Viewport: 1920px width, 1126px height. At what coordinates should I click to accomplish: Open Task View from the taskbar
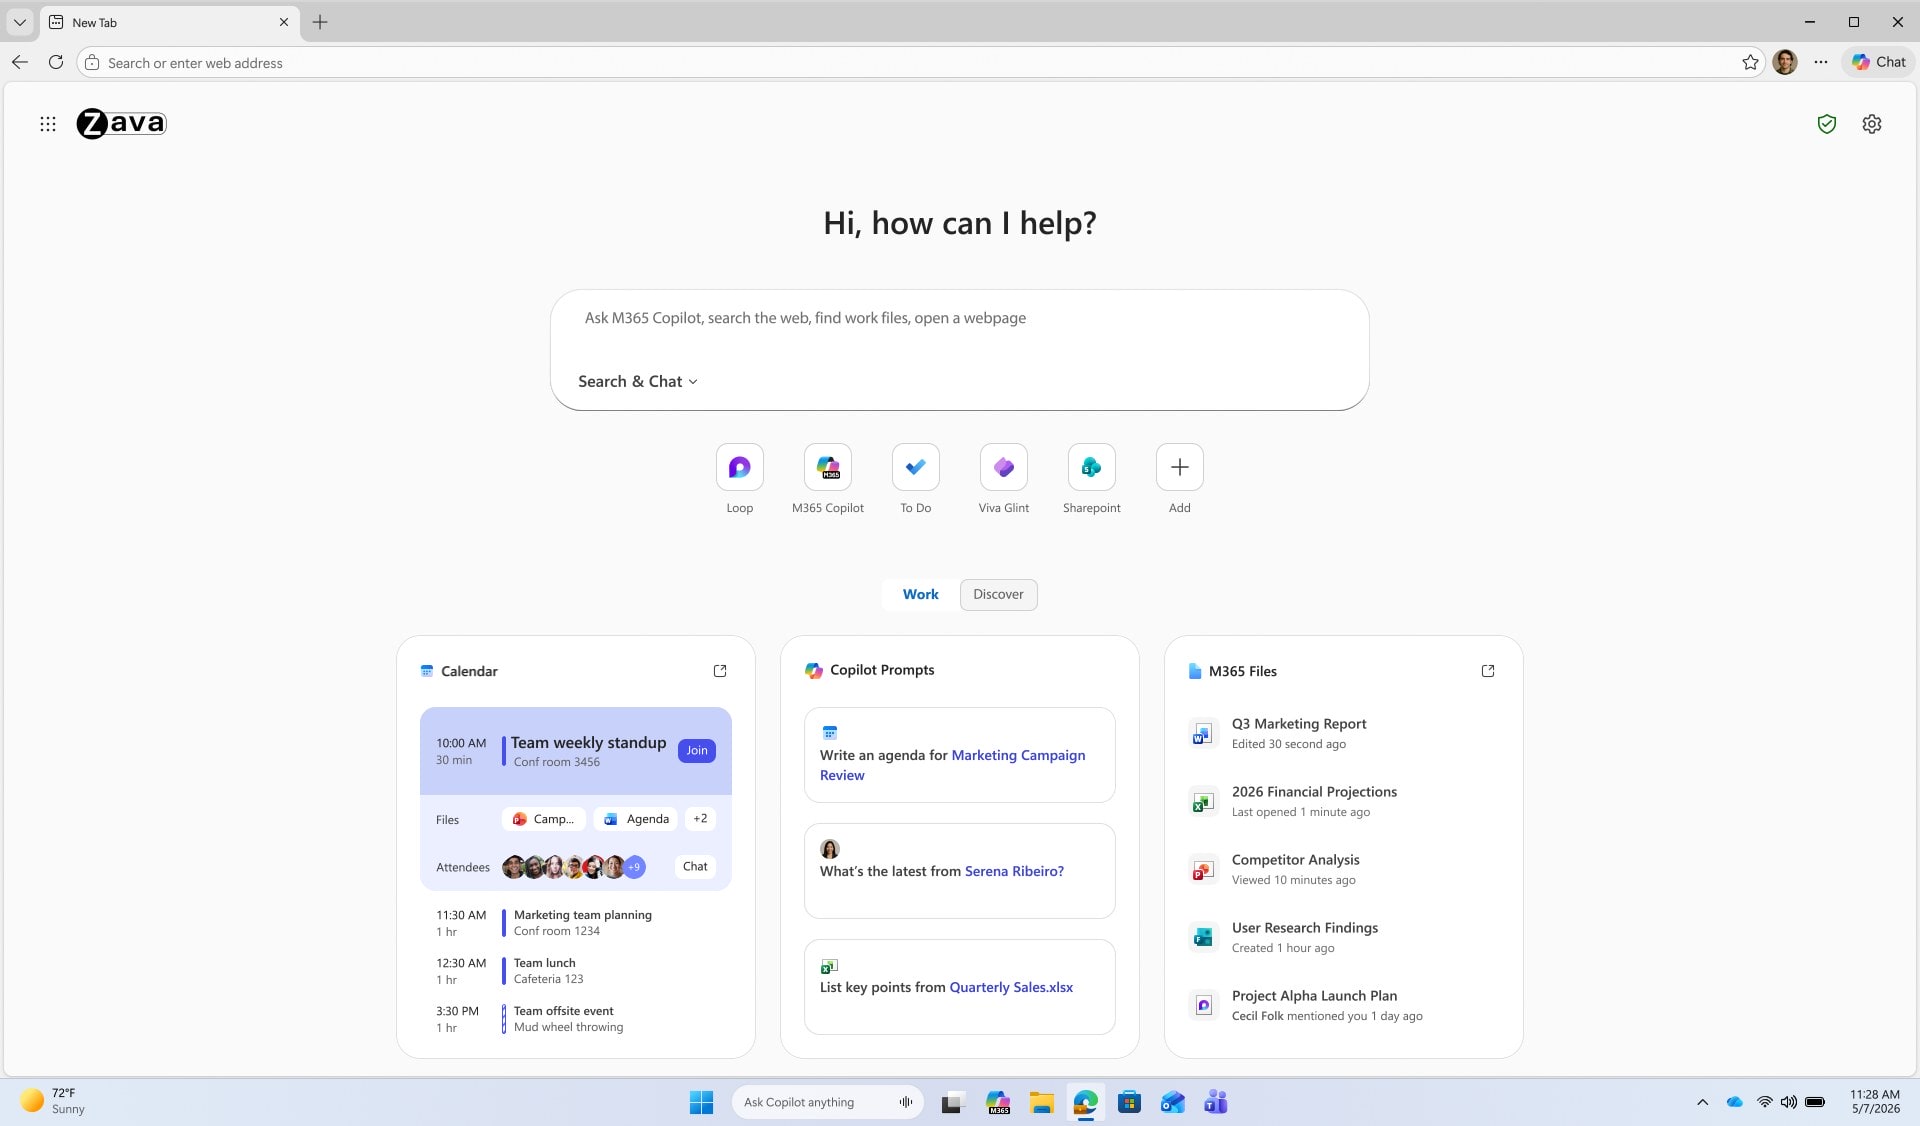click(952, 1102)
